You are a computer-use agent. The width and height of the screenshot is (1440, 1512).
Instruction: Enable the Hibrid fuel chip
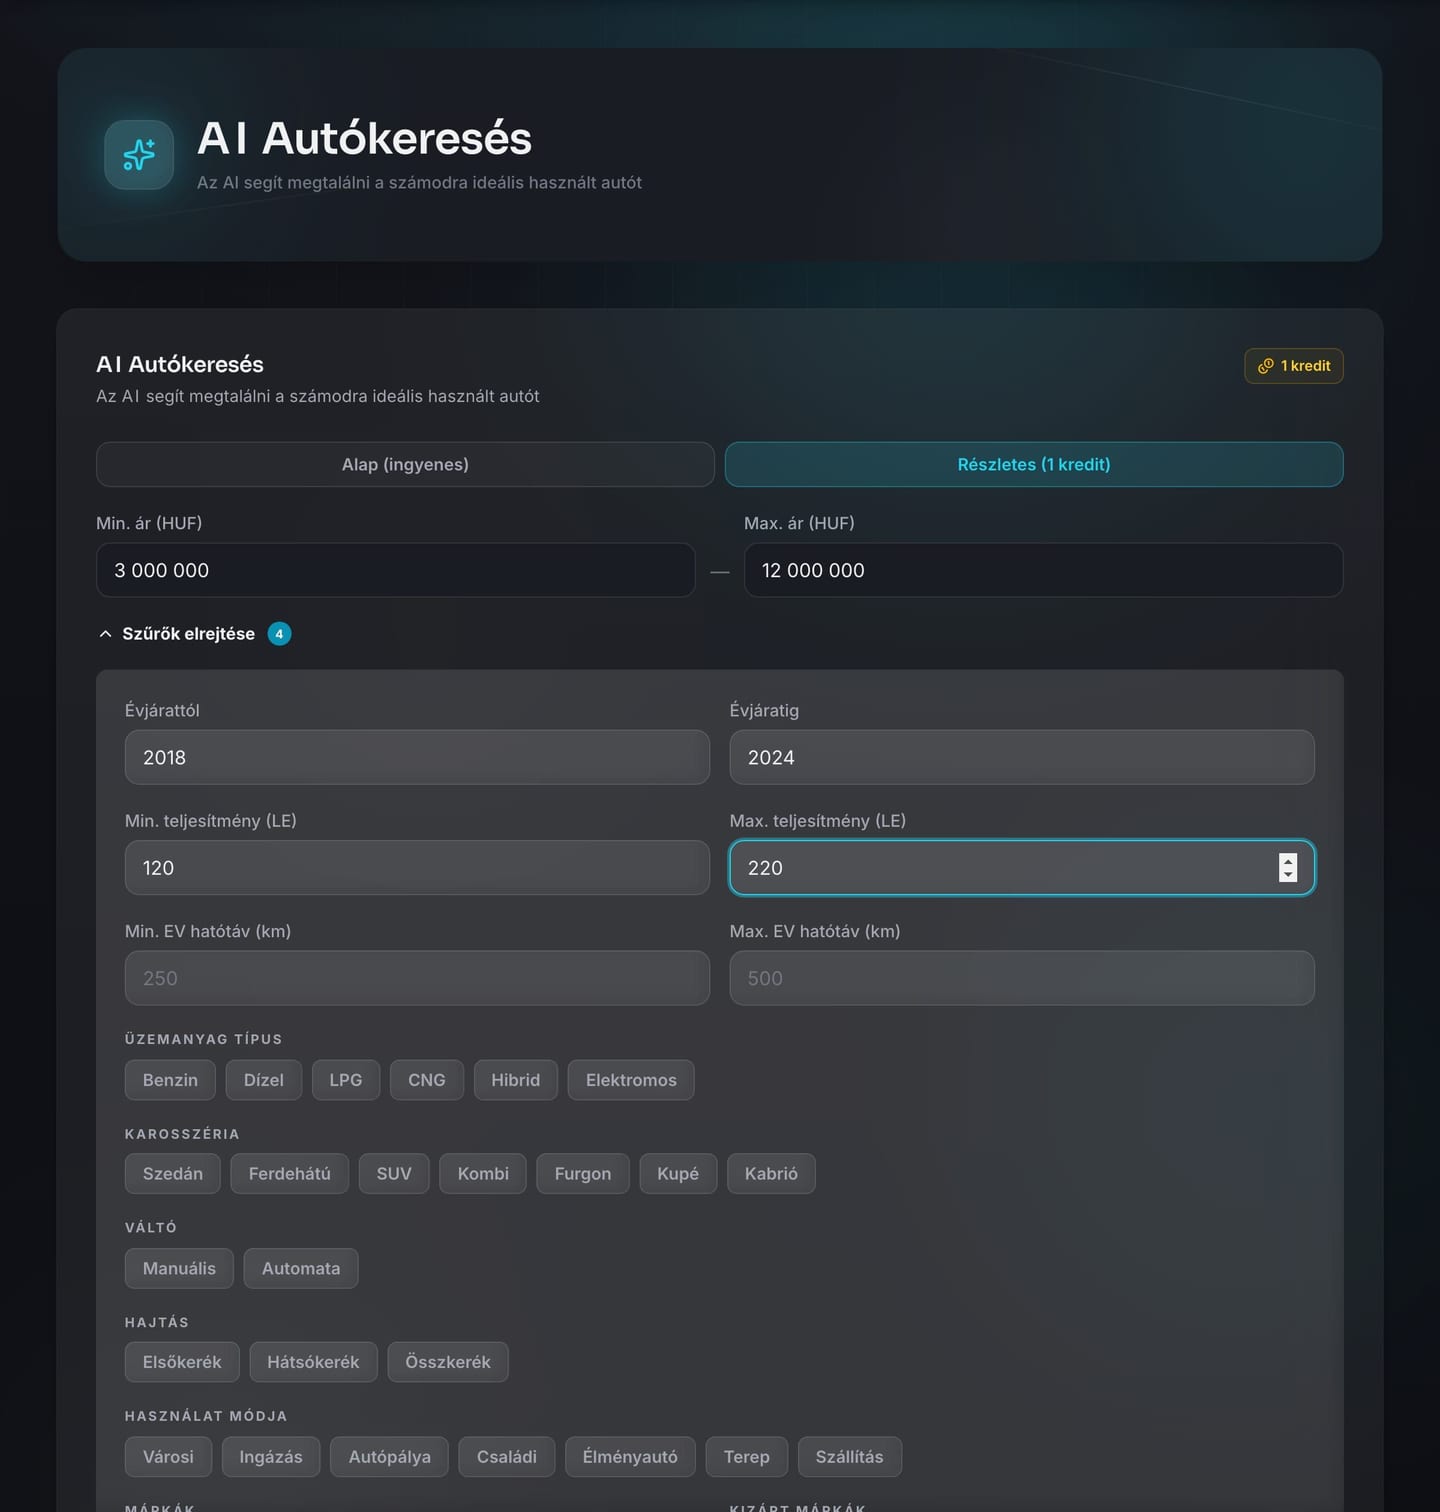[516, 1080]
